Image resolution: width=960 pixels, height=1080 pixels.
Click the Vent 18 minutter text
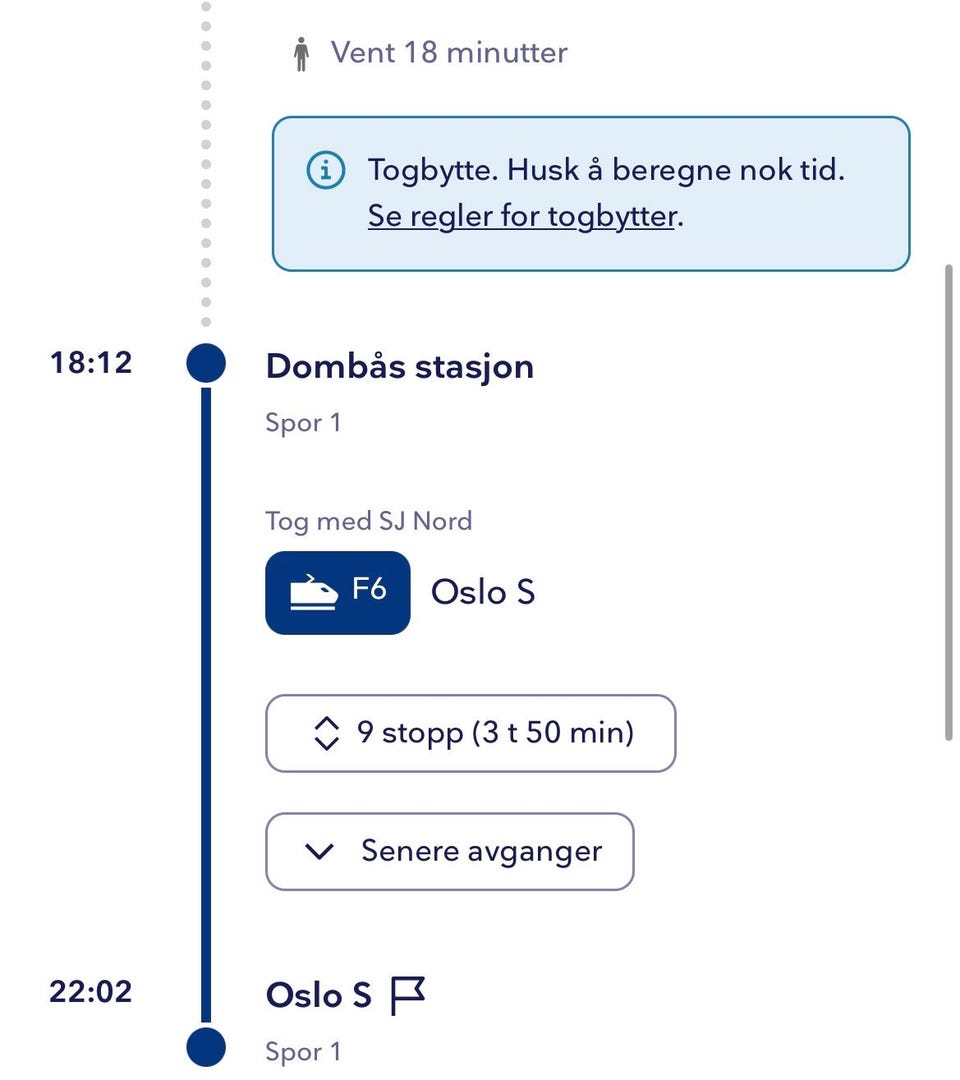(449, 52)
